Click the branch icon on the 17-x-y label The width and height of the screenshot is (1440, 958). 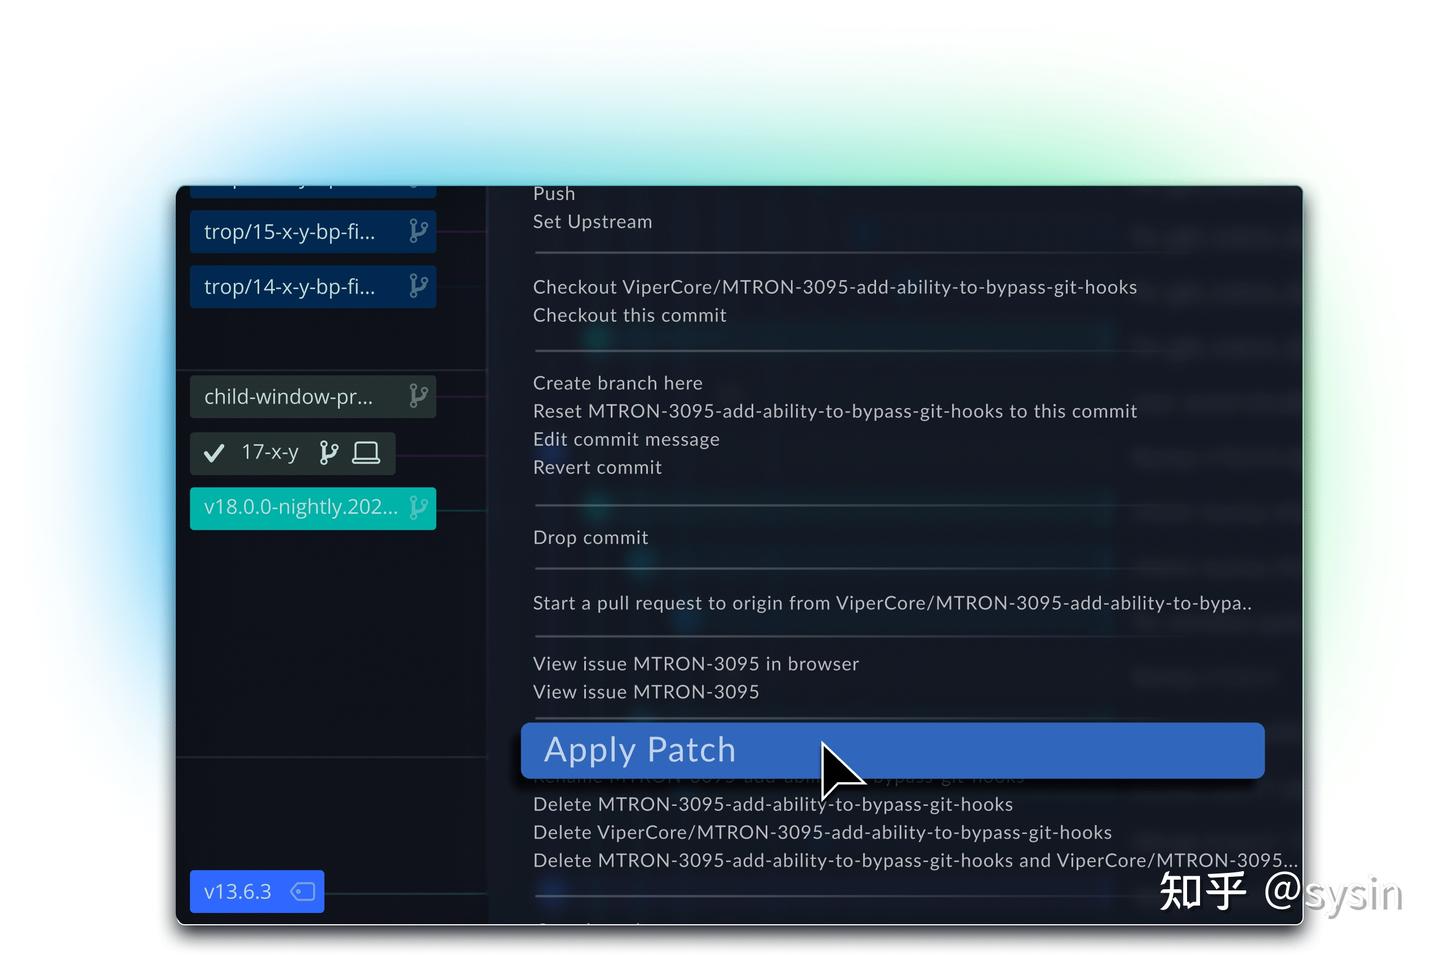328,452
